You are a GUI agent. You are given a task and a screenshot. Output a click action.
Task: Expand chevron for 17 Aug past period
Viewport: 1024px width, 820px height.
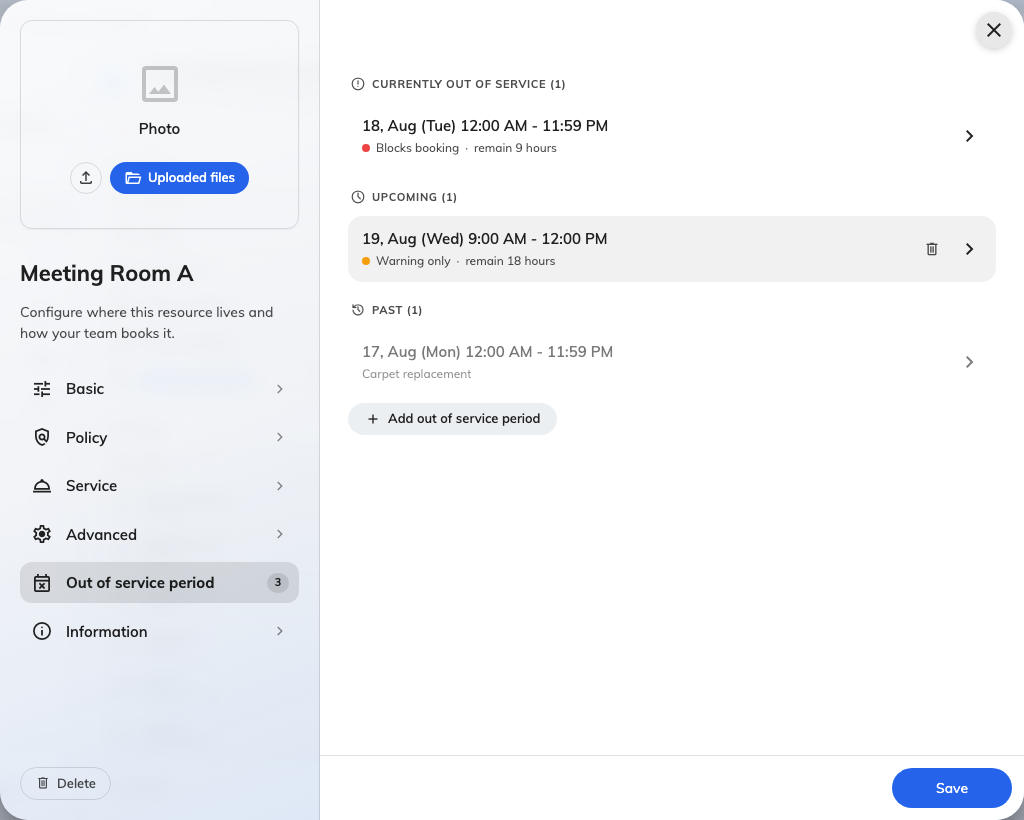pyautogui.click(x=970, y=362)
